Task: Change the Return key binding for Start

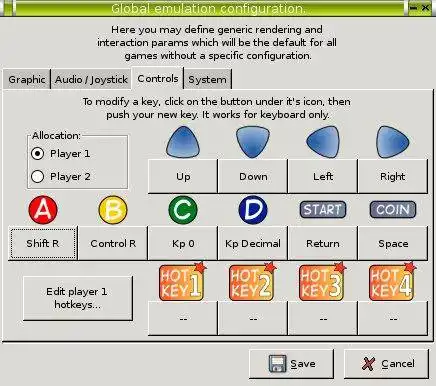Action: (x=323, y=243)
